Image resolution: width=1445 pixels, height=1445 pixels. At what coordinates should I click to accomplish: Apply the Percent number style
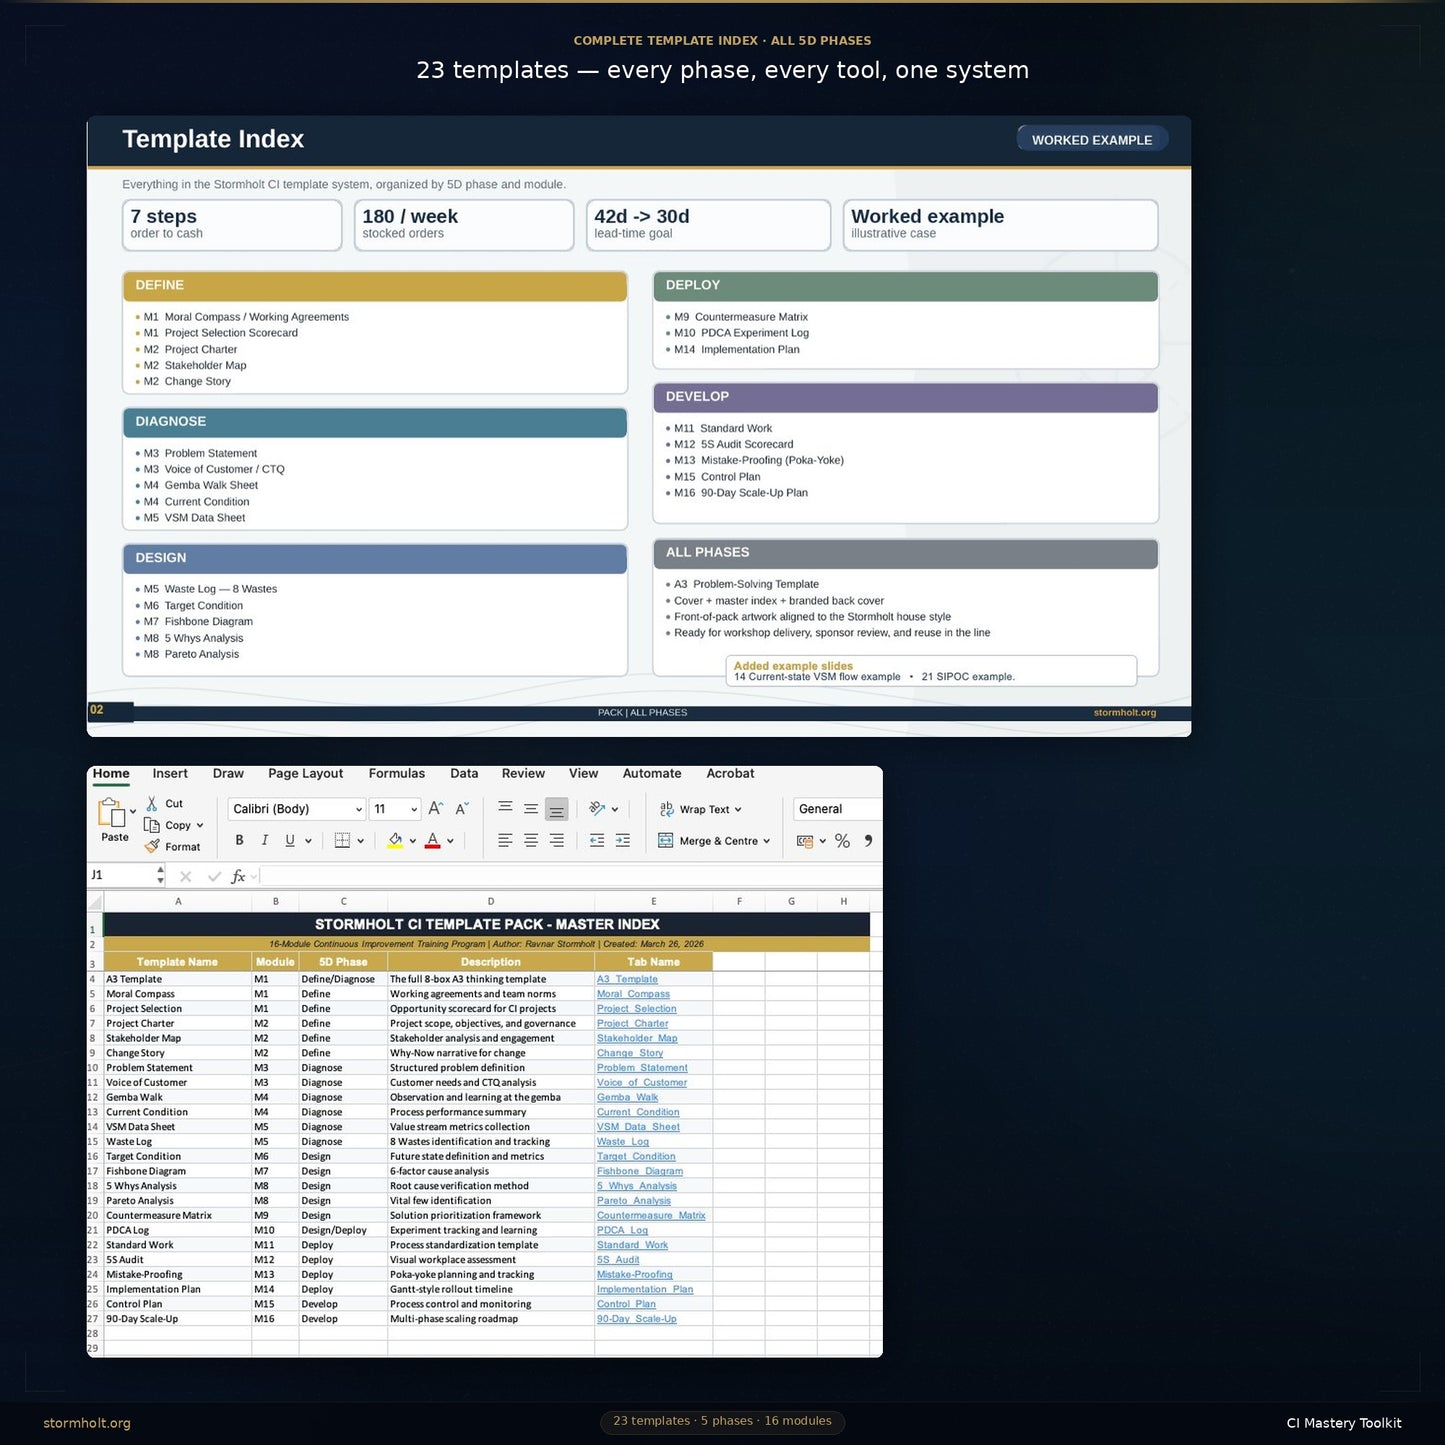843,840
